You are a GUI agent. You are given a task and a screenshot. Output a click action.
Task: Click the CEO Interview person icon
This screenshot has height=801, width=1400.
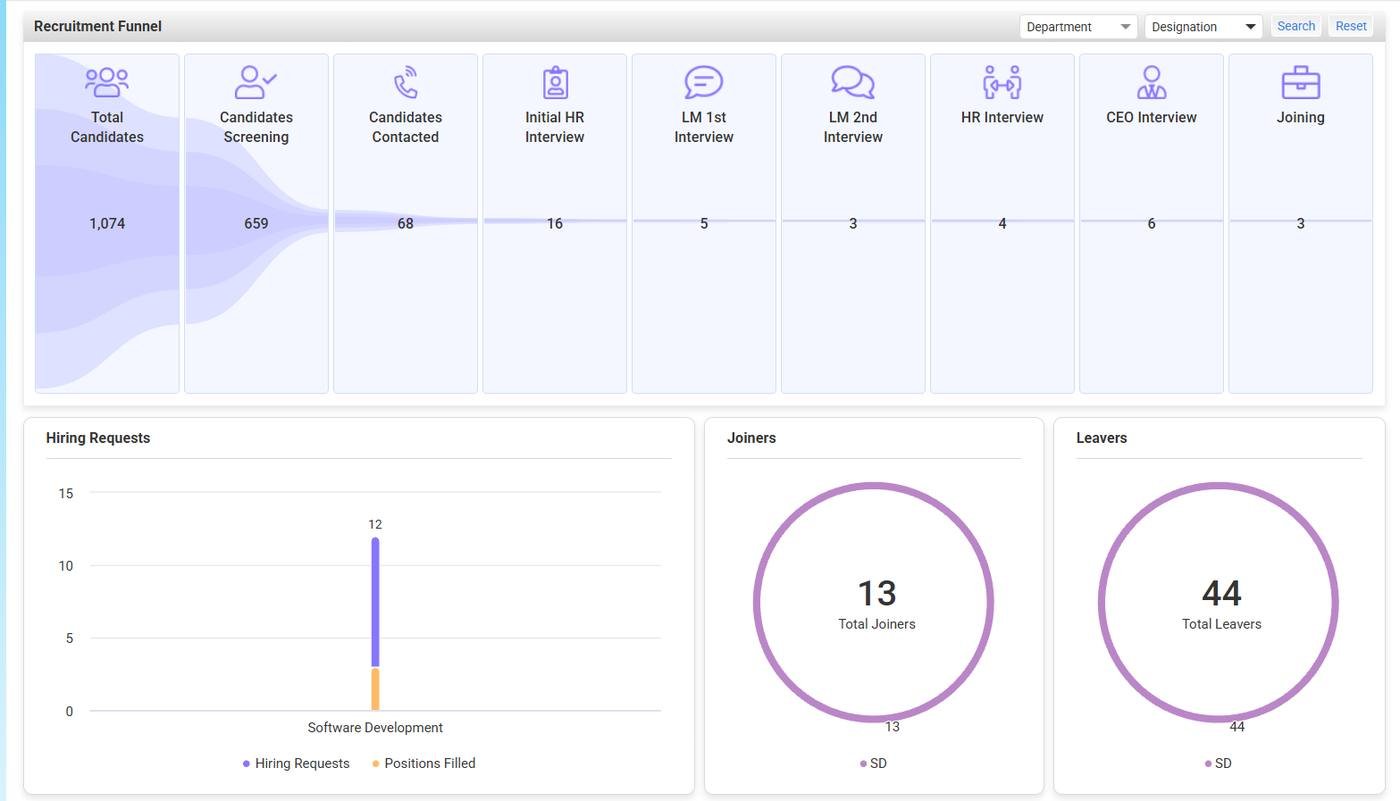1151,82
